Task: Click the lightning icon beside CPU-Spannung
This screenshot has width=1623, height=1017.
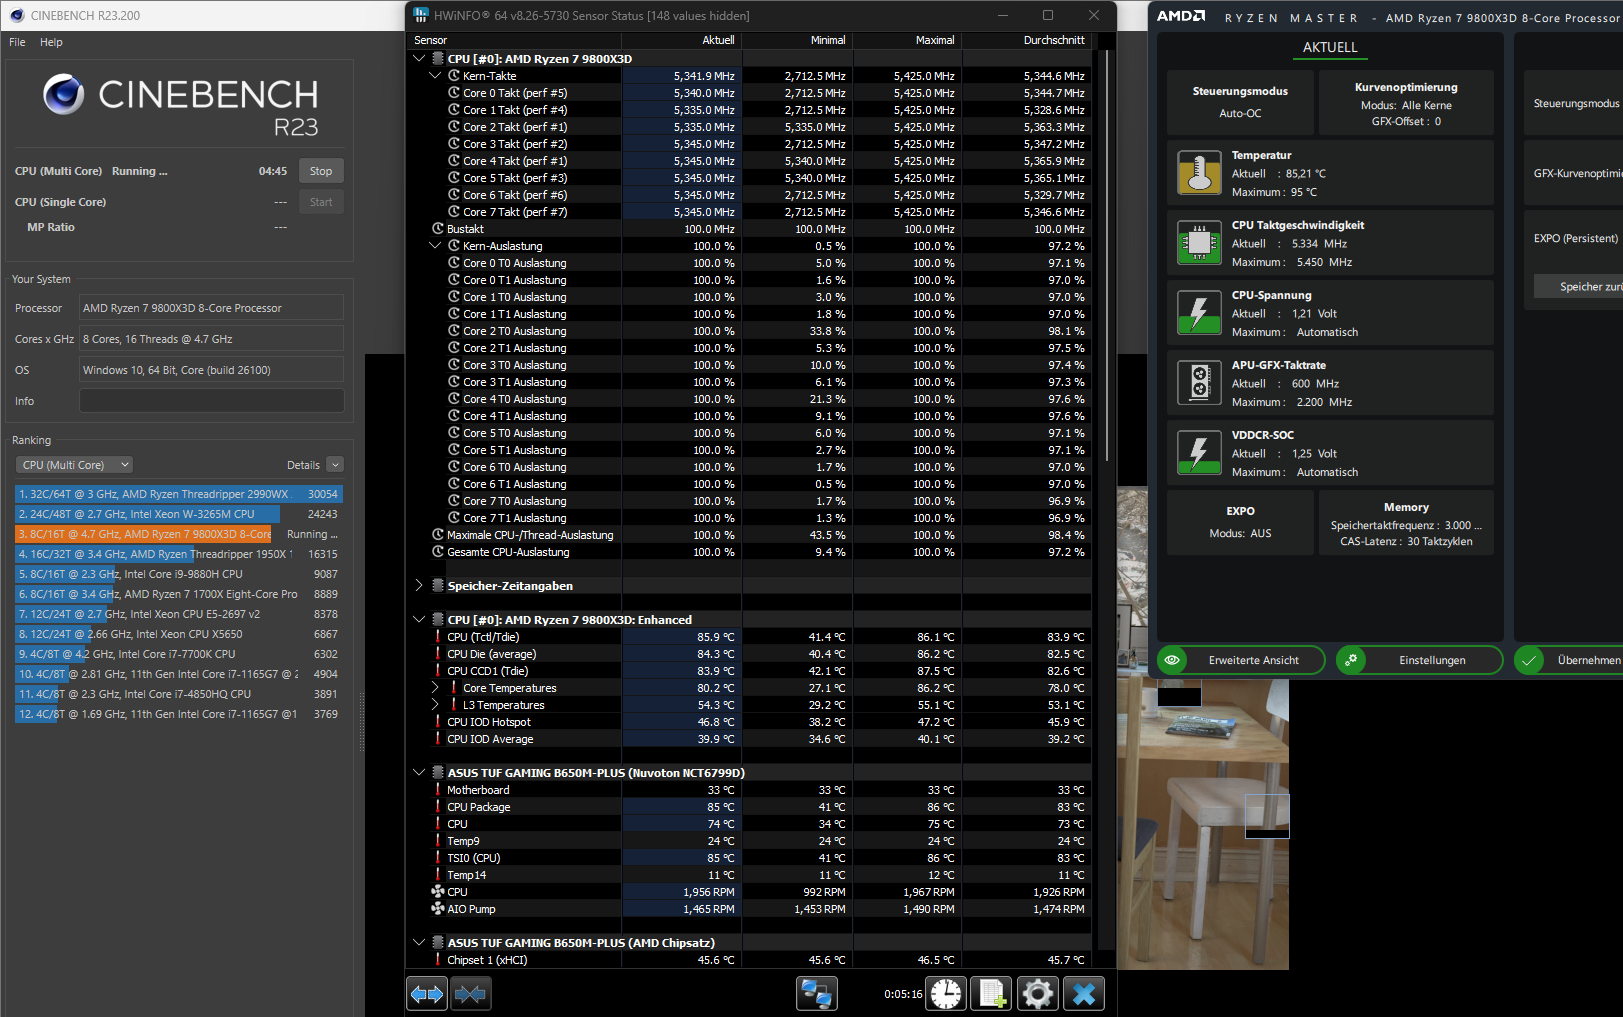Action: click(x=1199, y=312)
